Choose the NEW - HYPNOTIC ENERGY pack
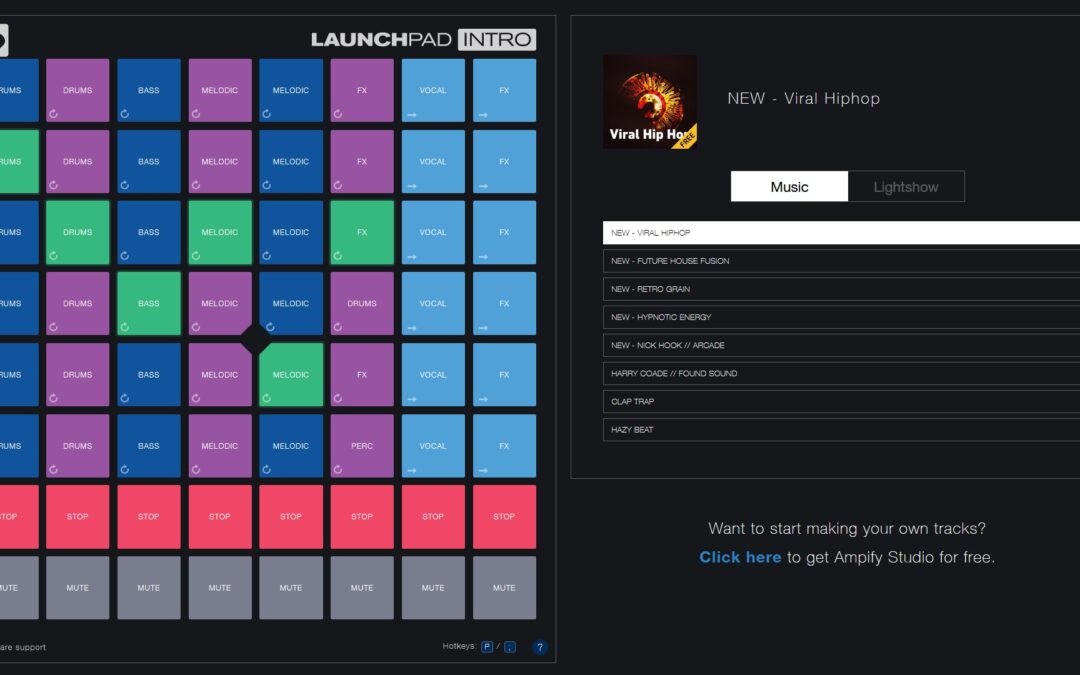The width and height of the screenshot is (1080, 675). [x=841, y=318]
